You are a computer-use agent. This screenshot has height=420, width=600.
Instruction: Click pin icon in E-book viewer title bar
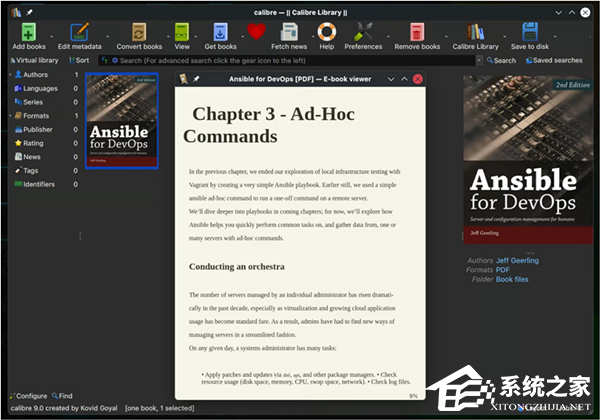pos(196,79)
